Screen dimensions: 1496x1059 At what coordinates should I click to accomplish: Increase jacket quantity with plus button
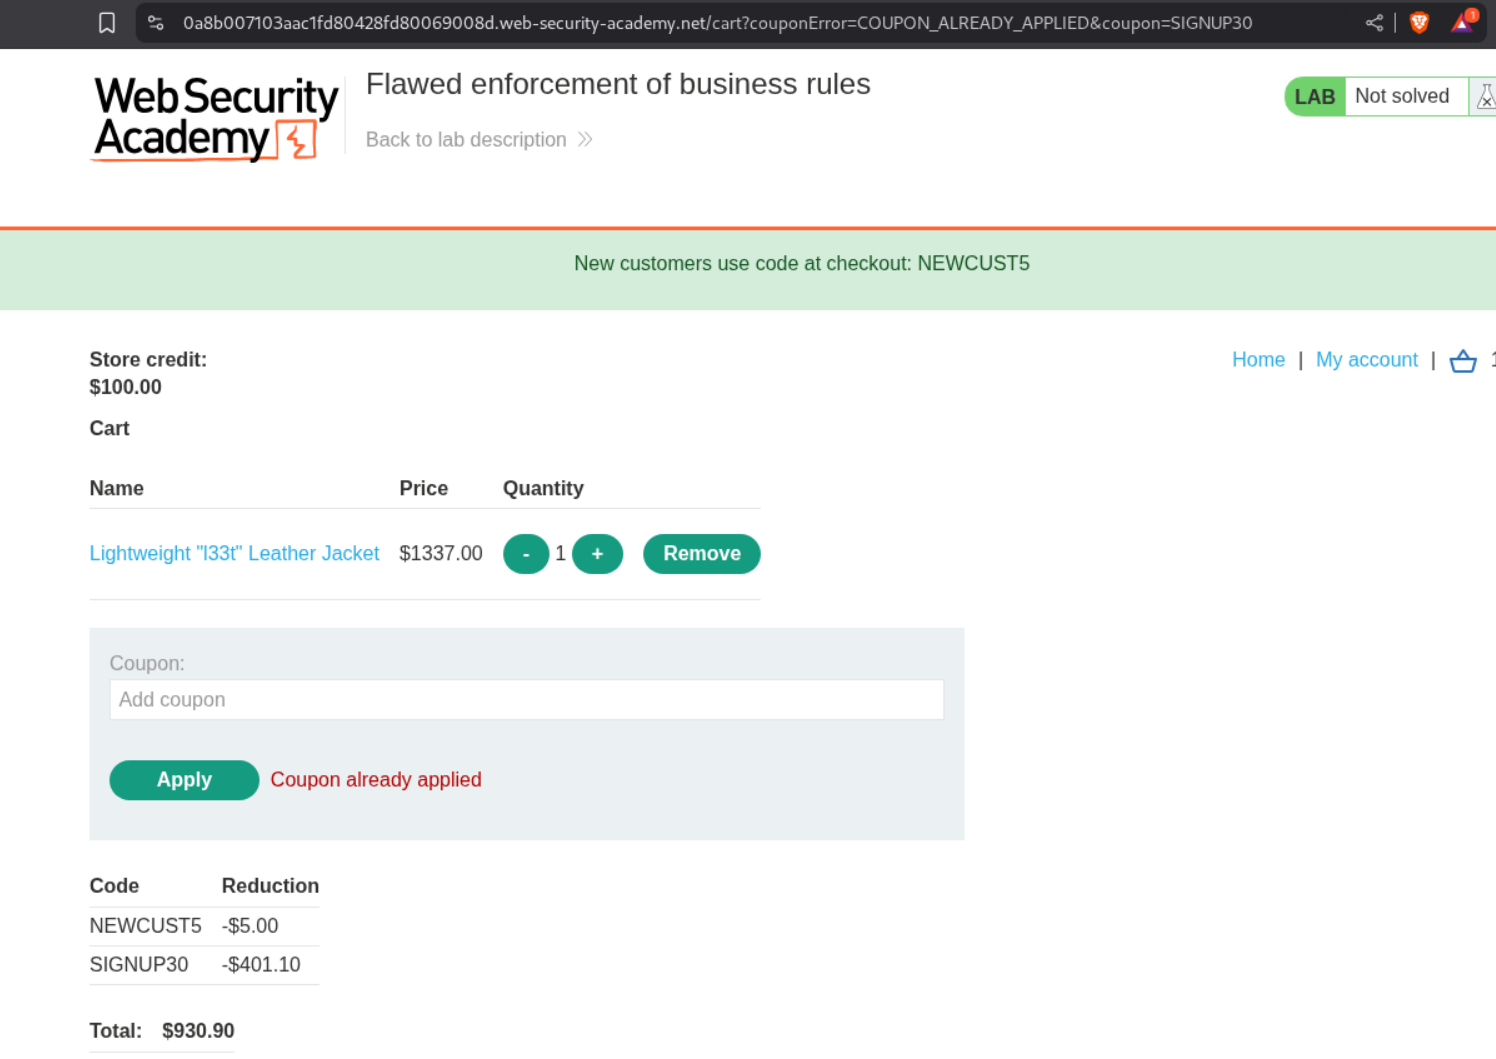(597, 554)
